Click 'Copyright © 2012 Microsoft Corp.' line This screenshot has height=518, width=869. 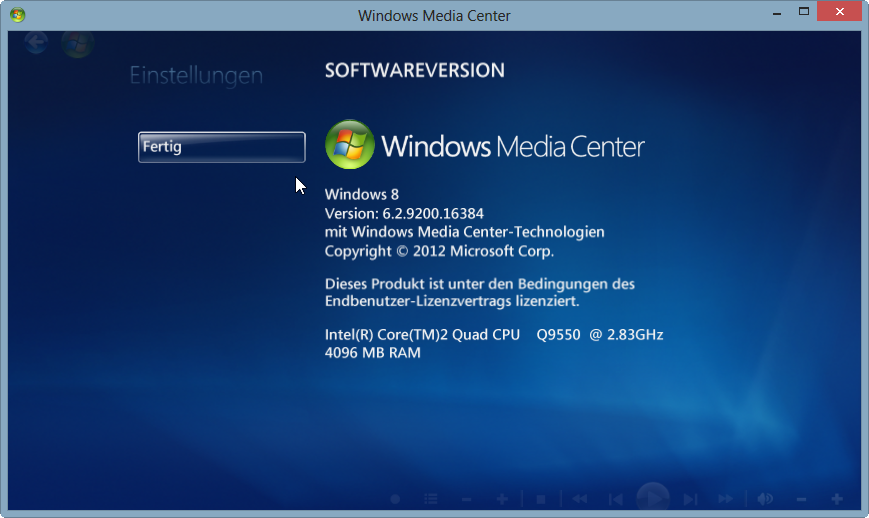point(439,252)
